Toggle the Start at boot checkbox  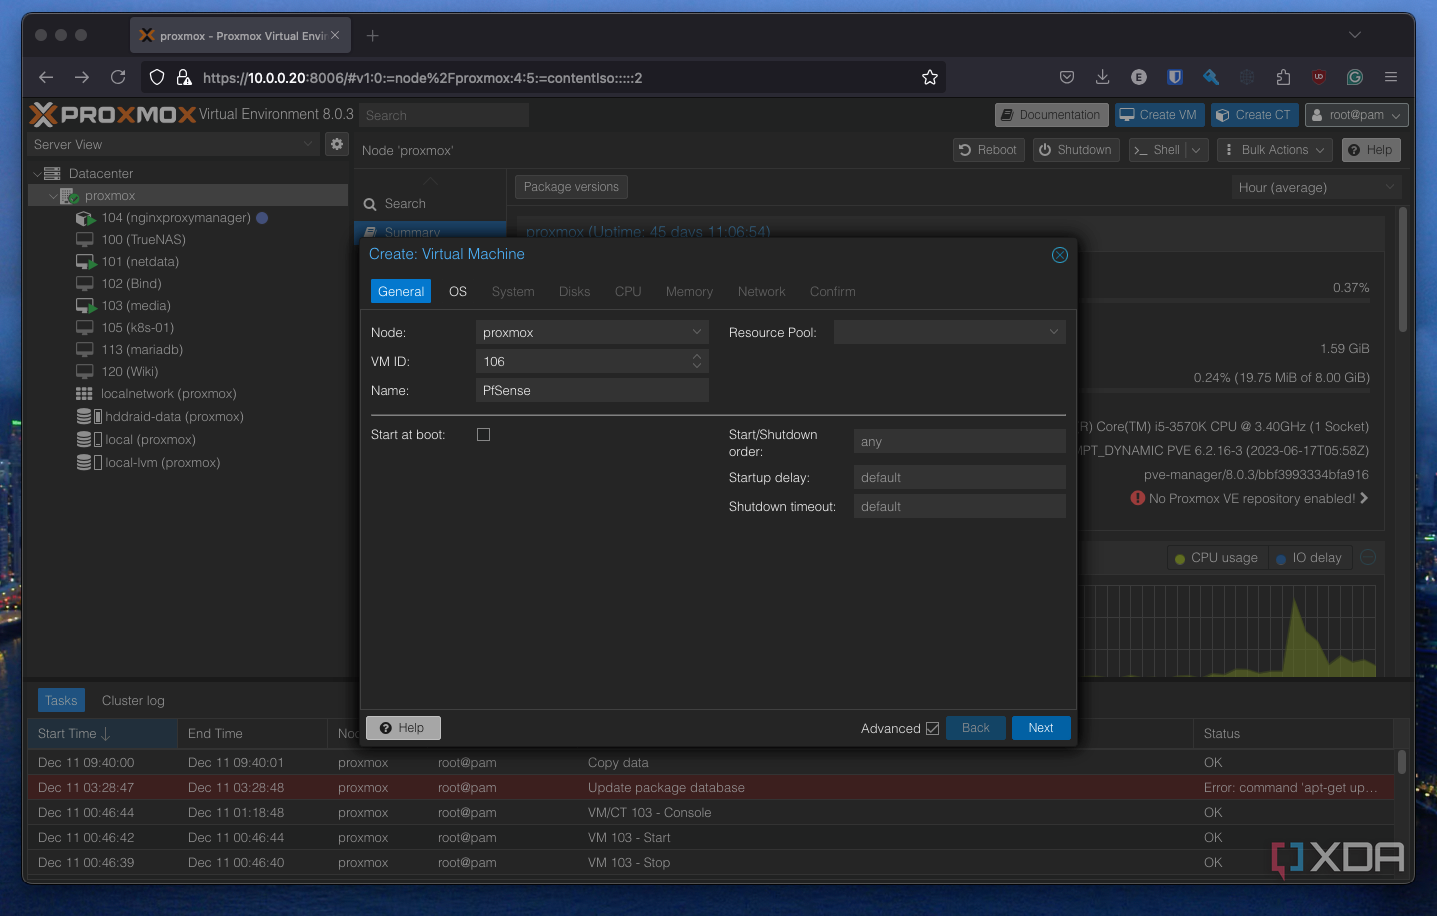coord(484,435)
